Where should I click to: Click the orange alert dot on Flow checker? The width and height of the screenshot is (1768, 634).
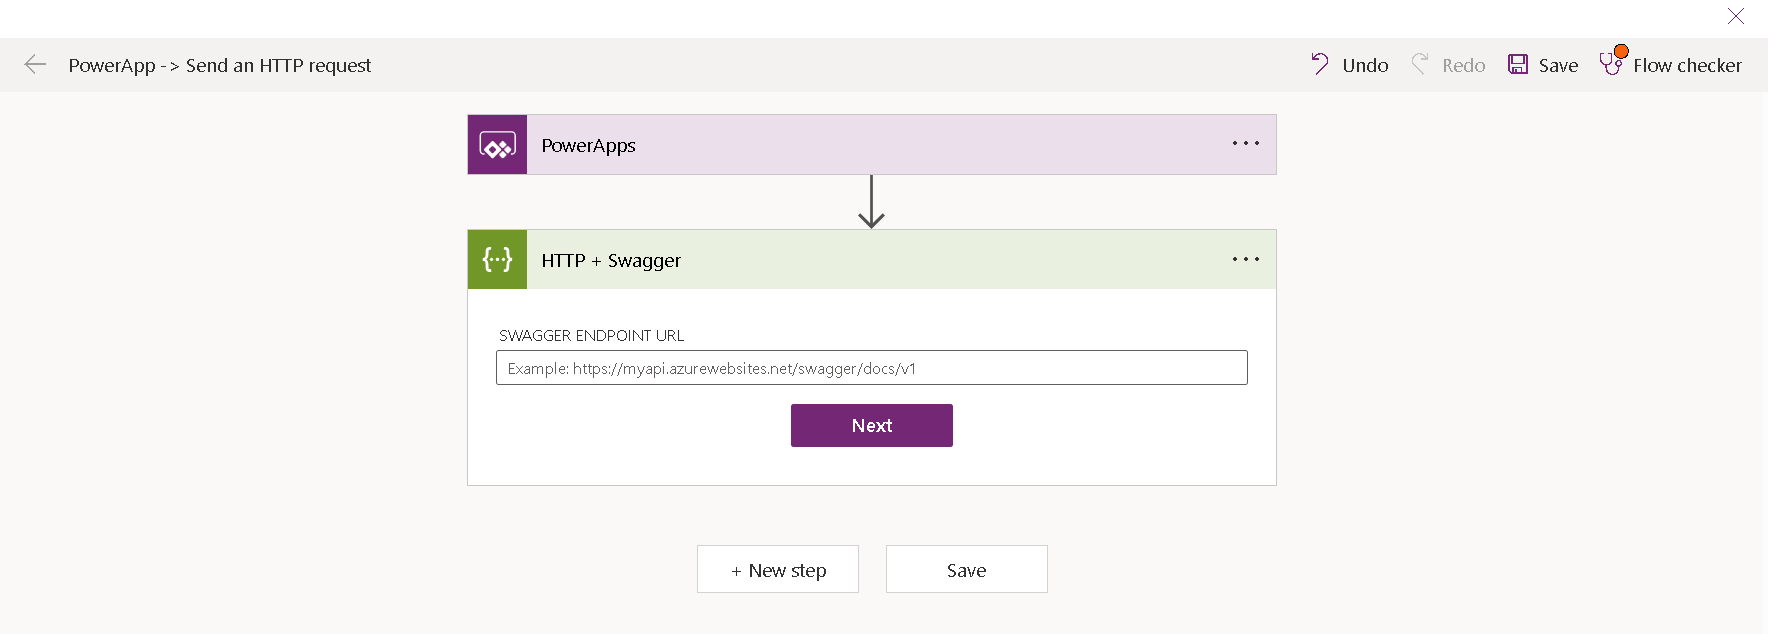[1621, 52]
